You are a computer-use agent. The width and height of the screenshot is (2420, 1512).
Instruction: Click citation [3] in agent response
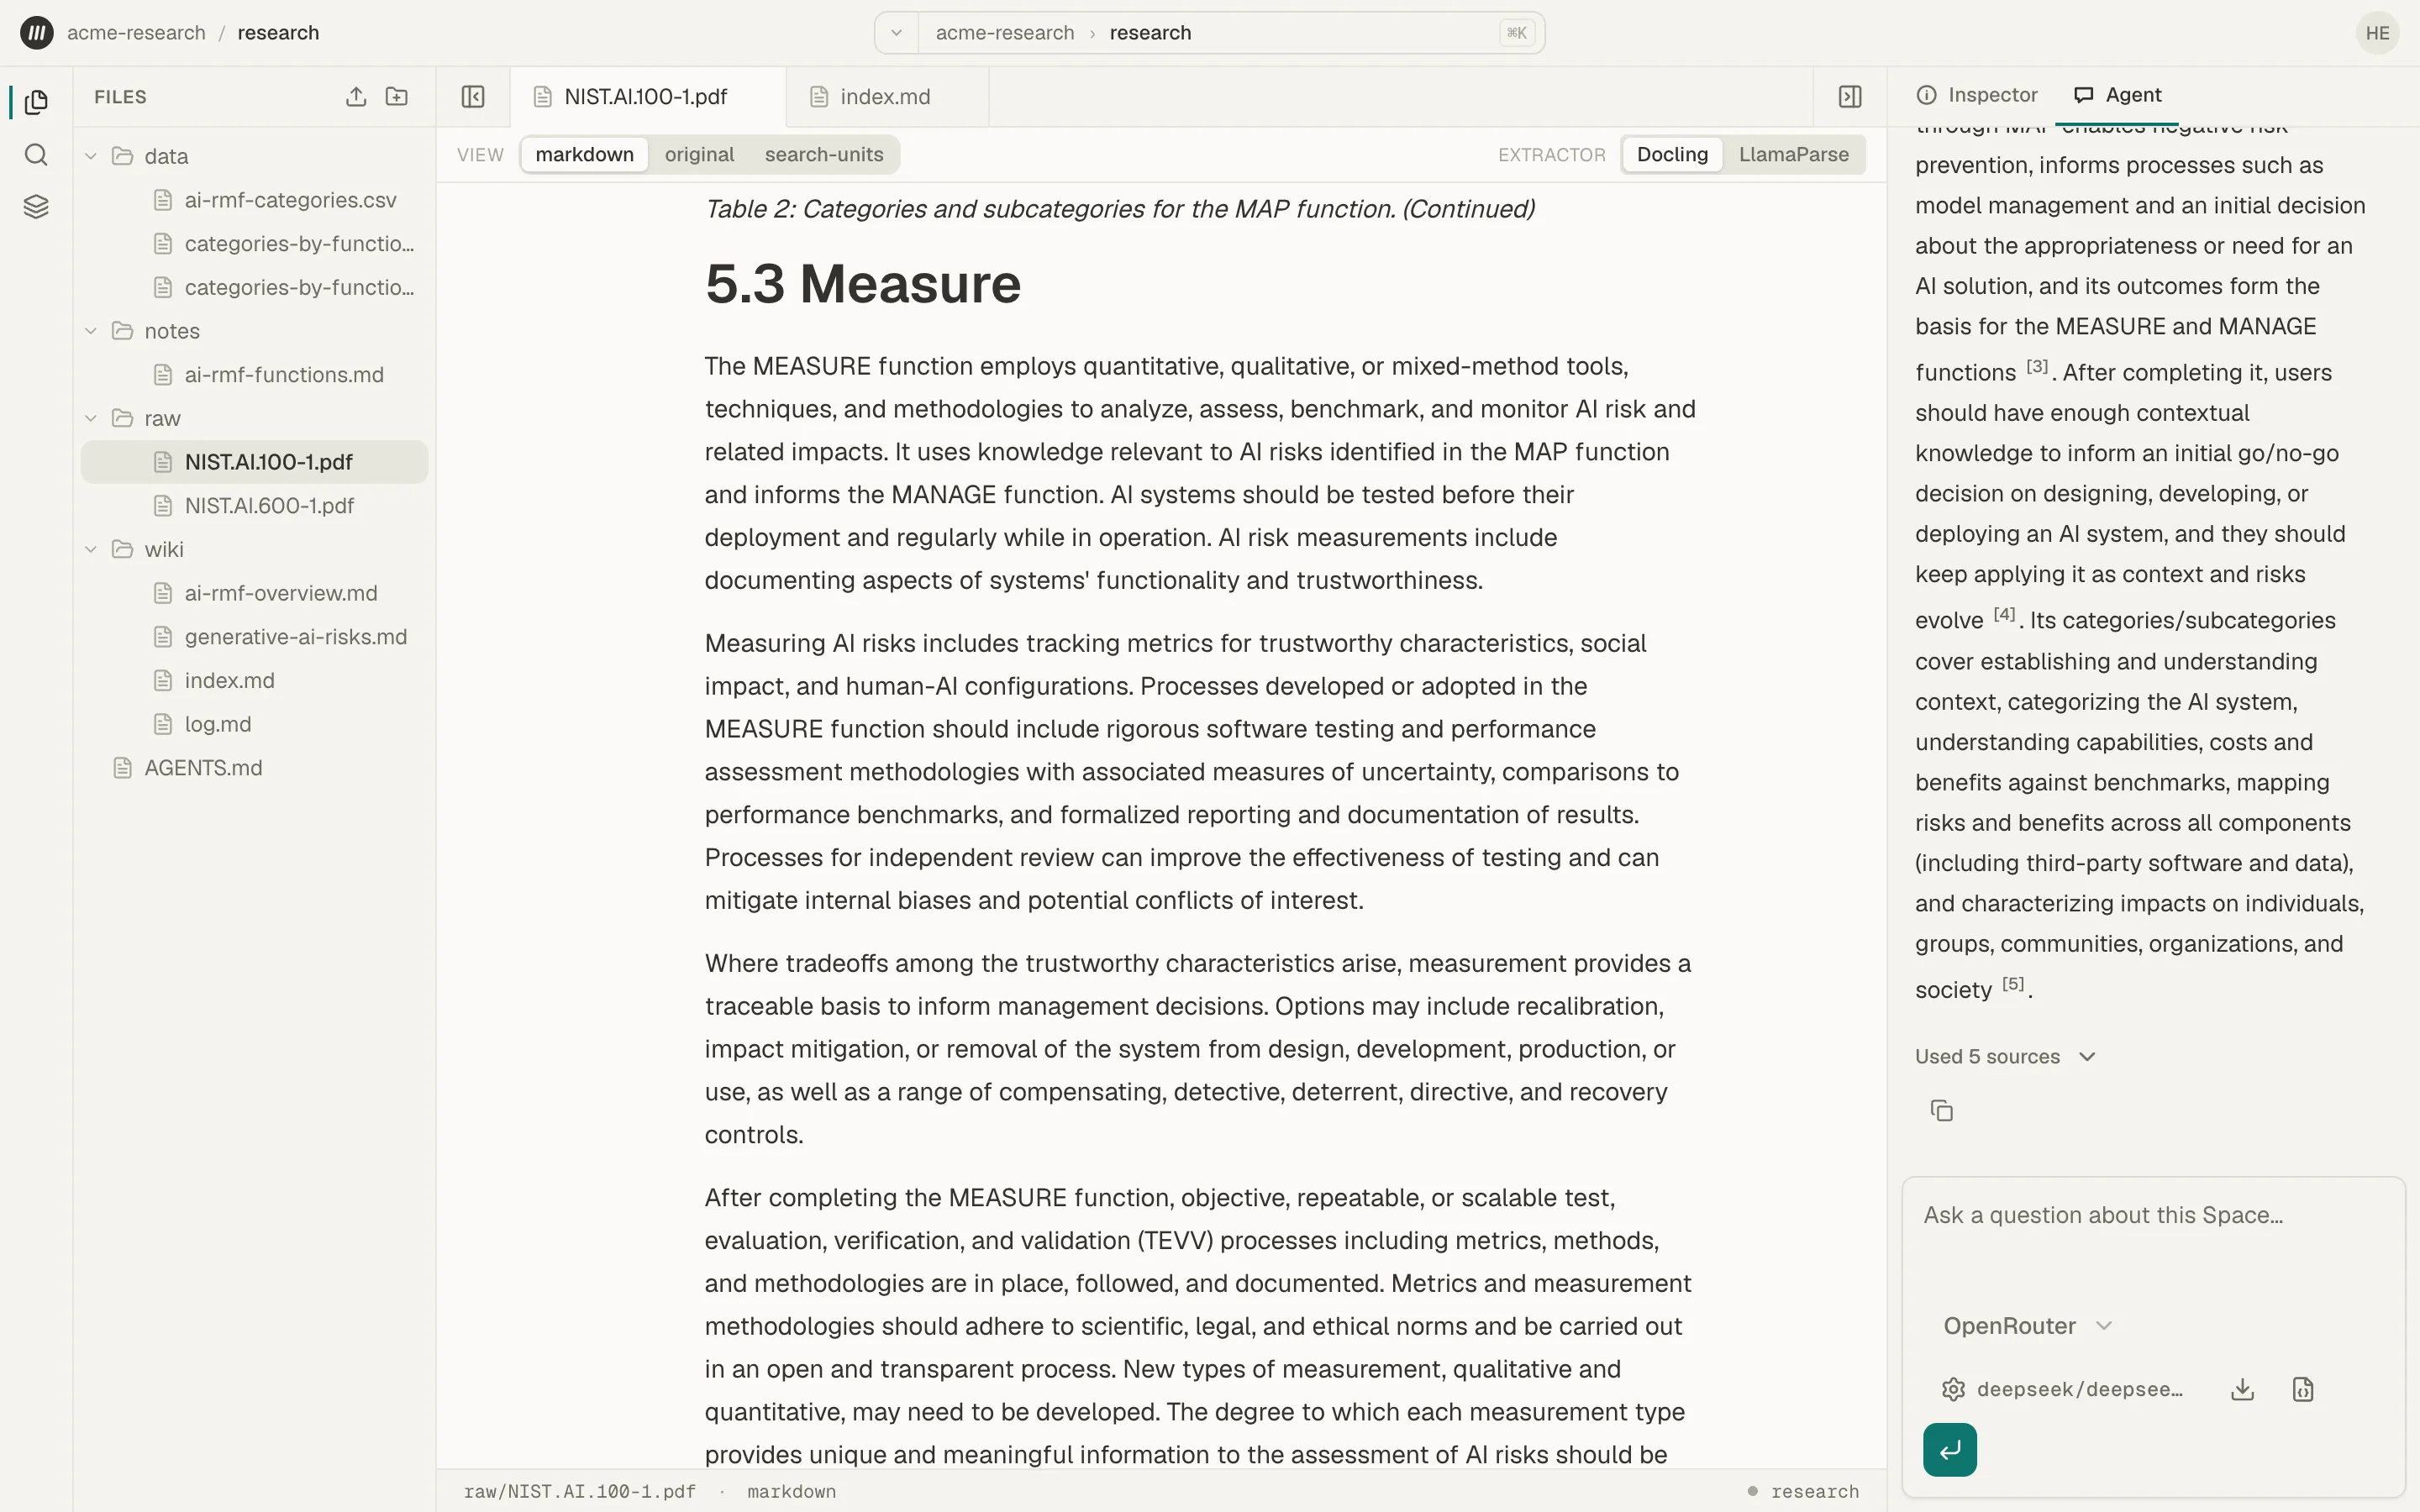pos(2037,366)
